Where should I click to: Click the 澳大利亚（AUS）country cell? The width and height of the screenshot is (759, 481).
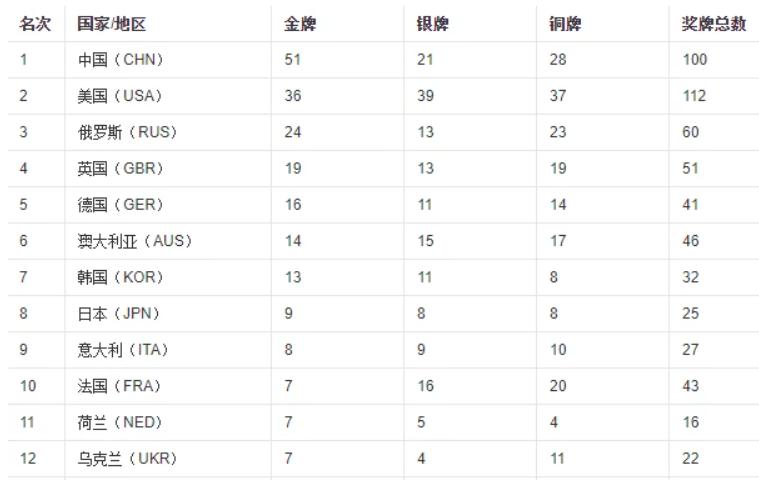[x=135, y=241]
